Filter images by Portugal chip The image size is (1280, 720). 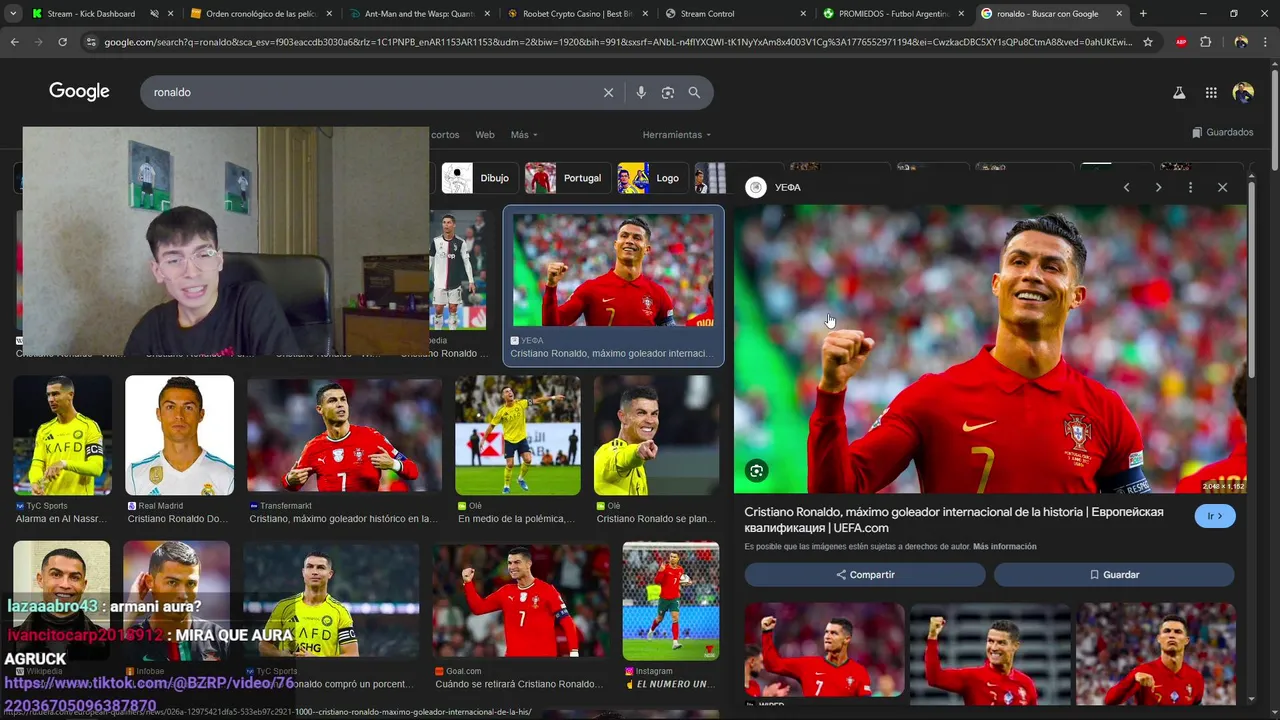[x=566, y=178]
